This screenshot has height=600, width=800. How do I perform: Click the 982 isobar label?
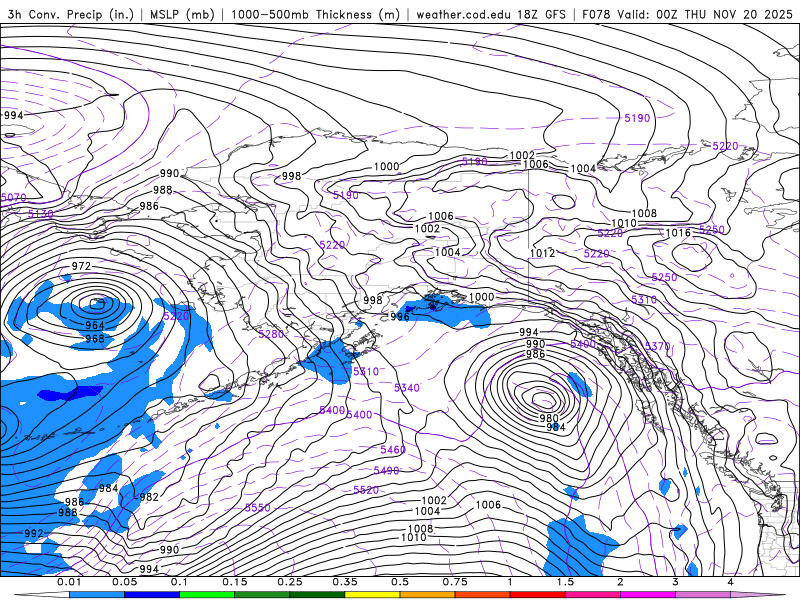click(149, 496)
